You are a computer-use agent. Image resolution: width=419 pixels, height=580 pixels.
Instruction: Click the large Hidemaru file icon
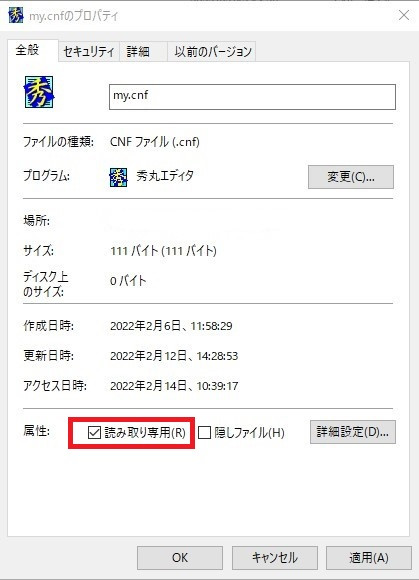tap(39, 92)
